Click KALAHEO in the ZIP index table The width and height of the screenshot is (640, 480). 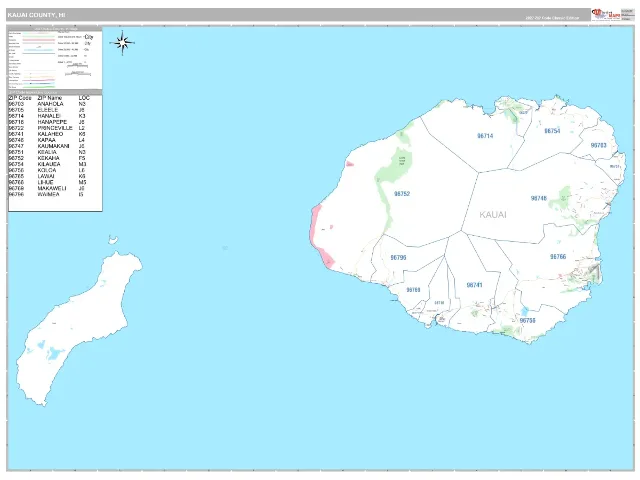tap(50, 134)
